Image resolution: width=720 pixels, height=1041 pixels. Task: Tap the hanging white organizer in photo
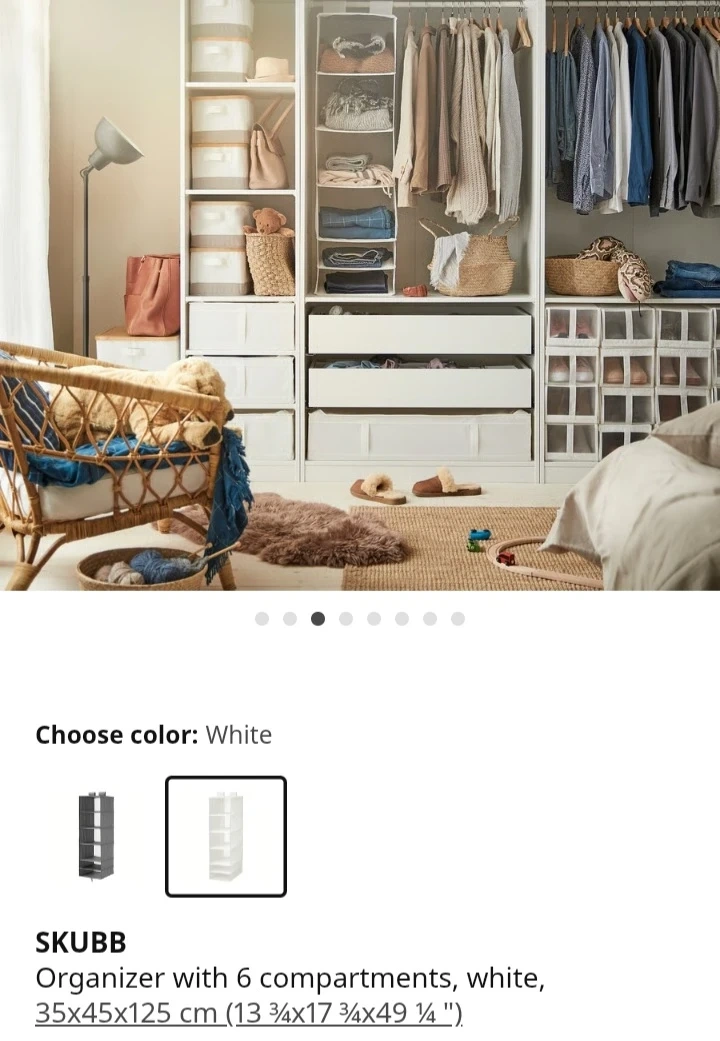pos(356,153)
